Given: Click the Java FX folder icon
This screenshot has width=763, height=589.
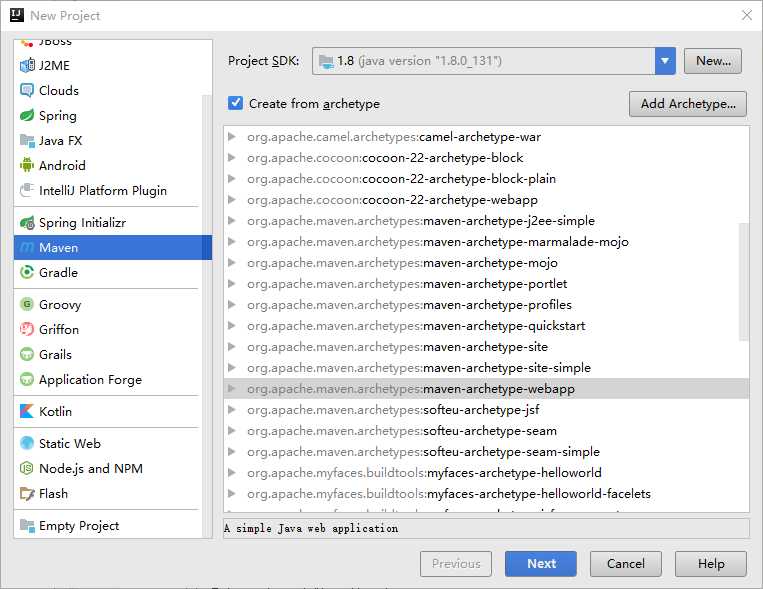Looking at the screenshot, I should click(x=27, y=141).
